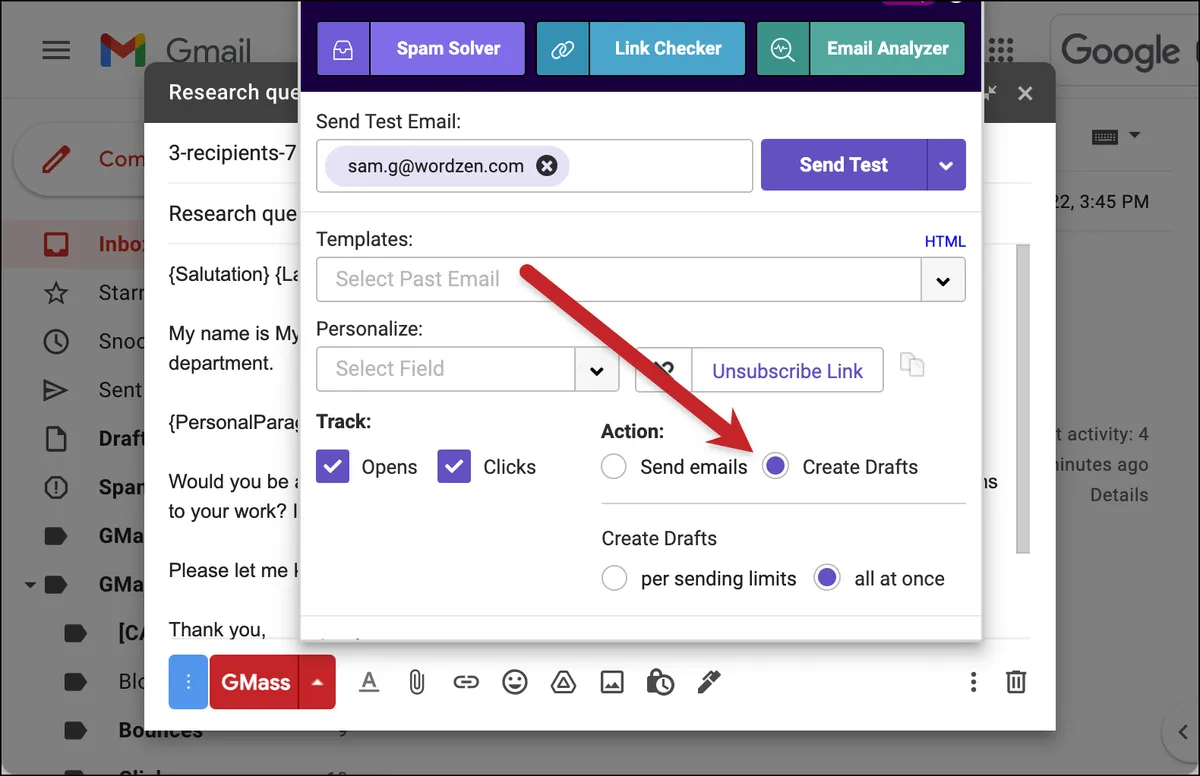
Task: Open the Spam folder exclamation icon
Action: 56,487
